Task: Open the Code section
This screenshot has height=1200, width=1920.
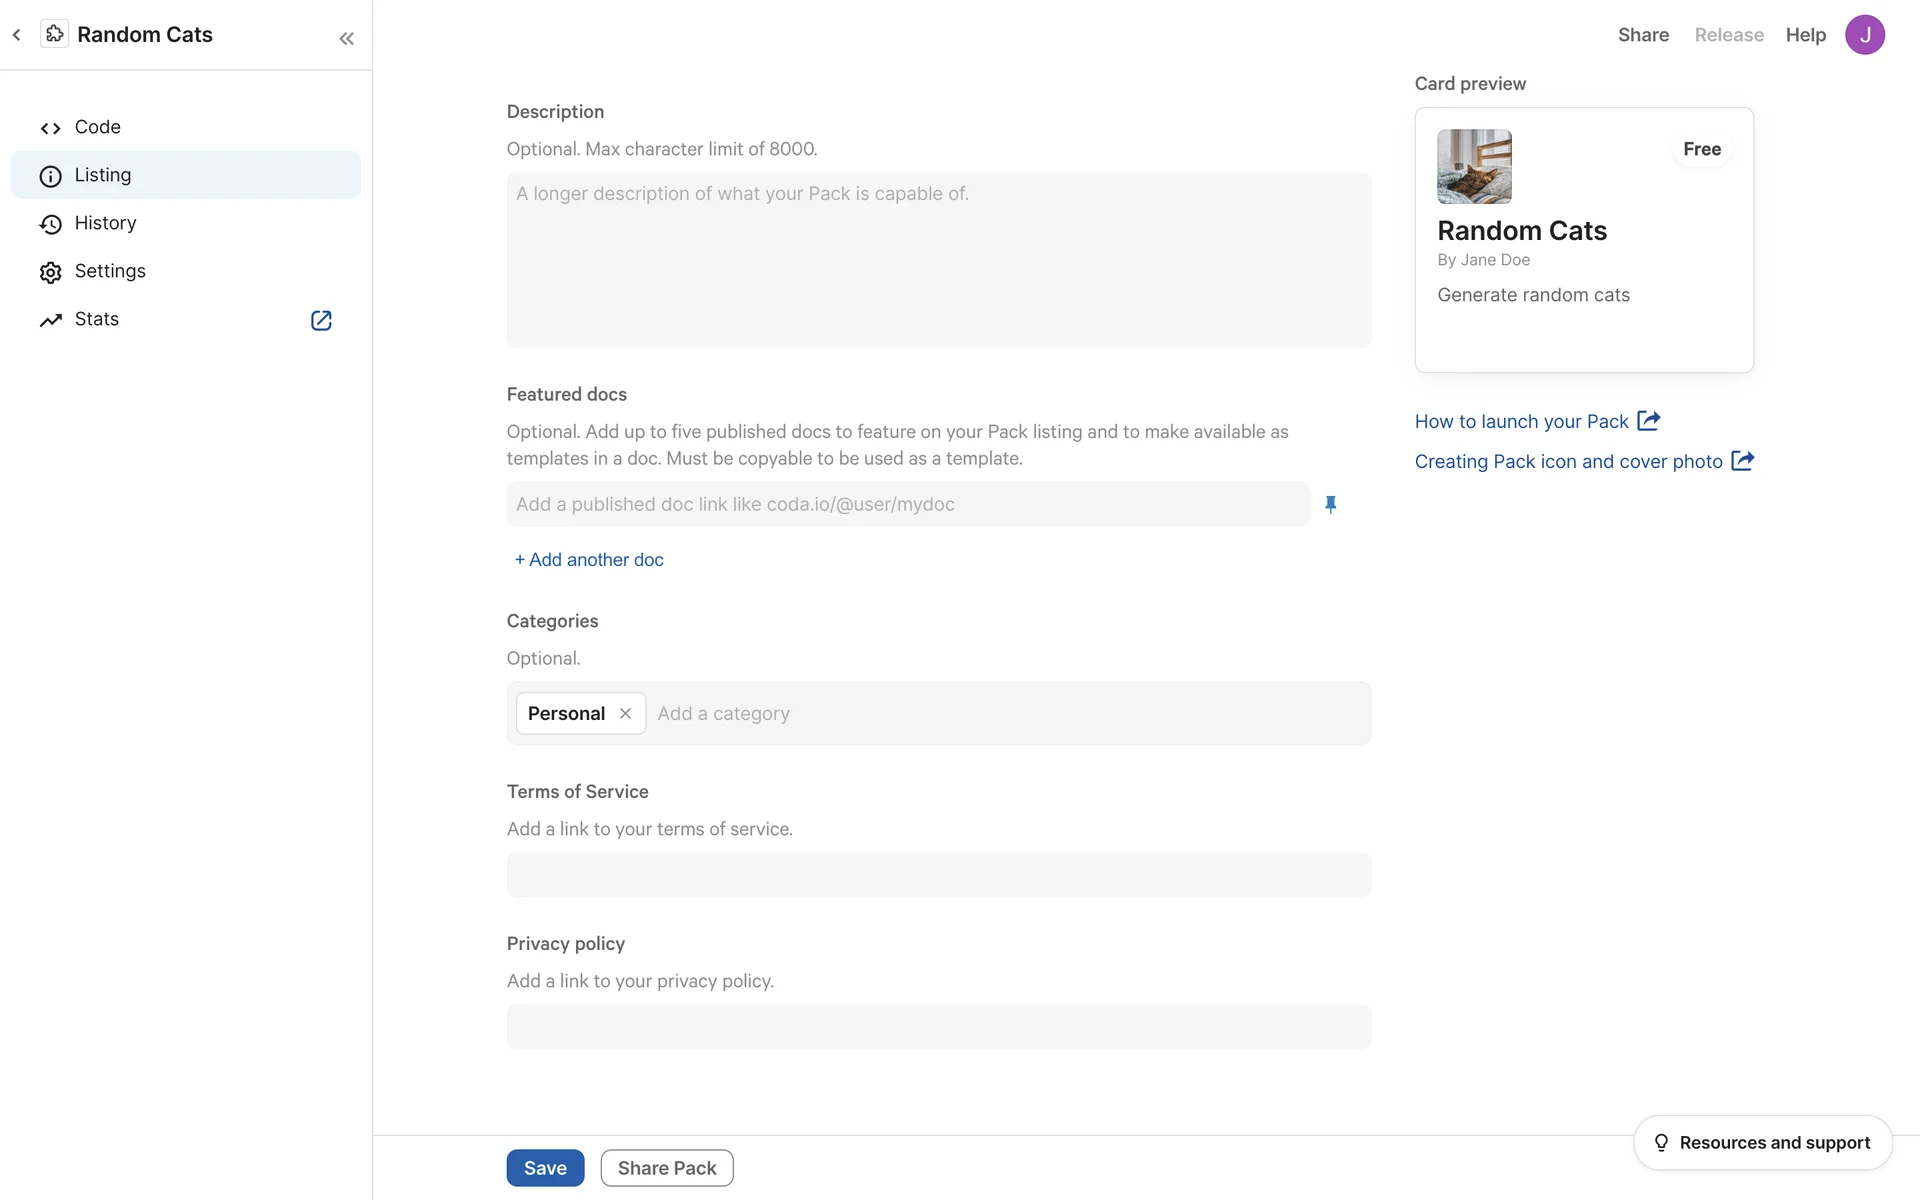Action: pos(97,127)
